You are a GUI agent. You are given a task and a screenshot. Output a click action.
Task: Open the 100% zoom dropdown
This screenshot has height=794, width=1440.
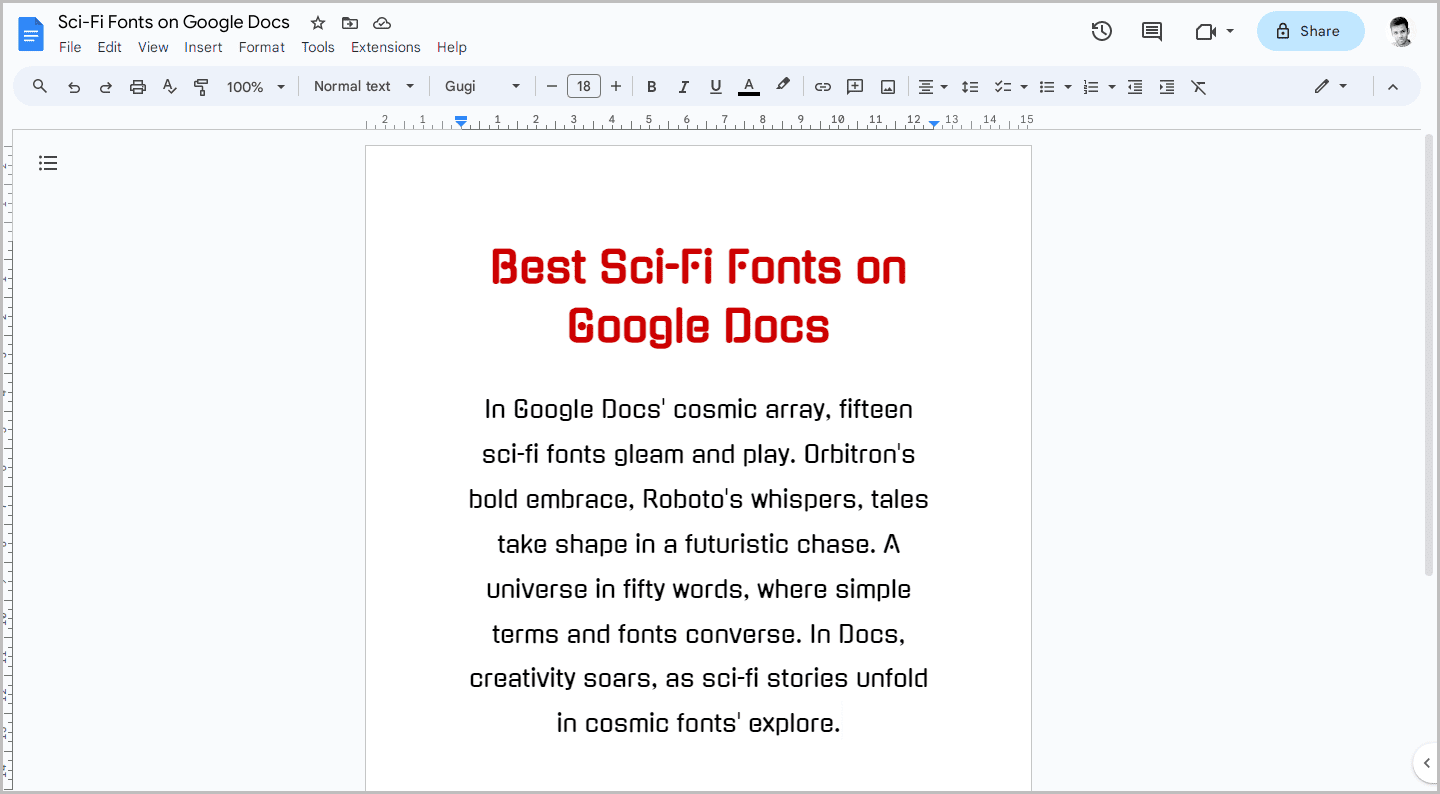pyautogui.click(x=254, y=86)
